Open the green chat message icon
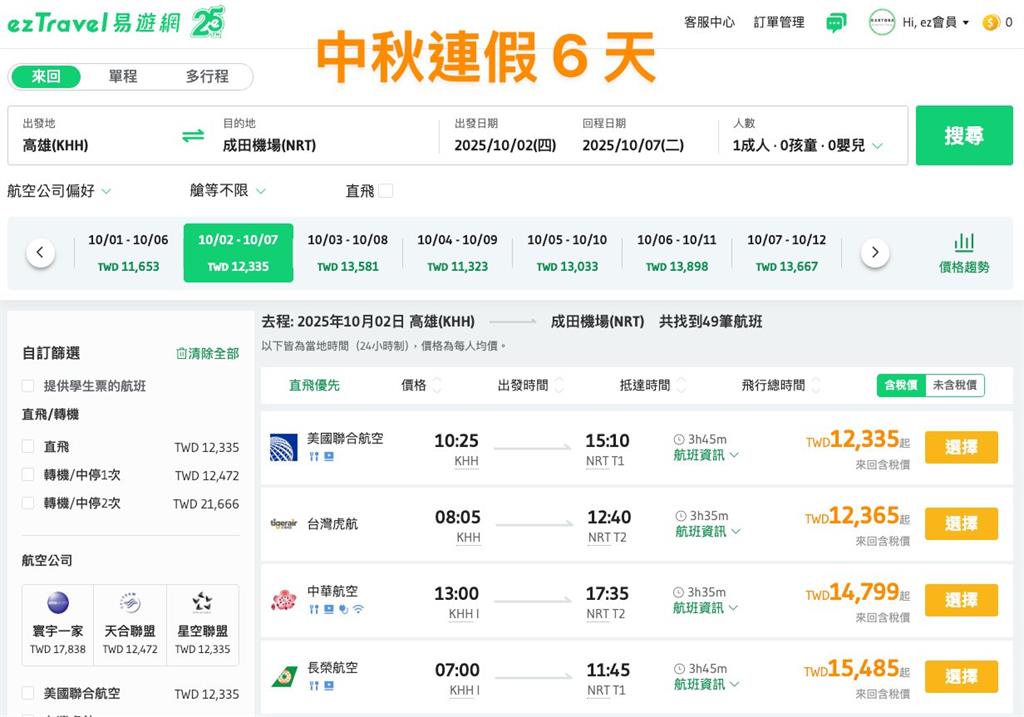The height and width of the screenshot is (717, 1024). [x=836, y=23]
